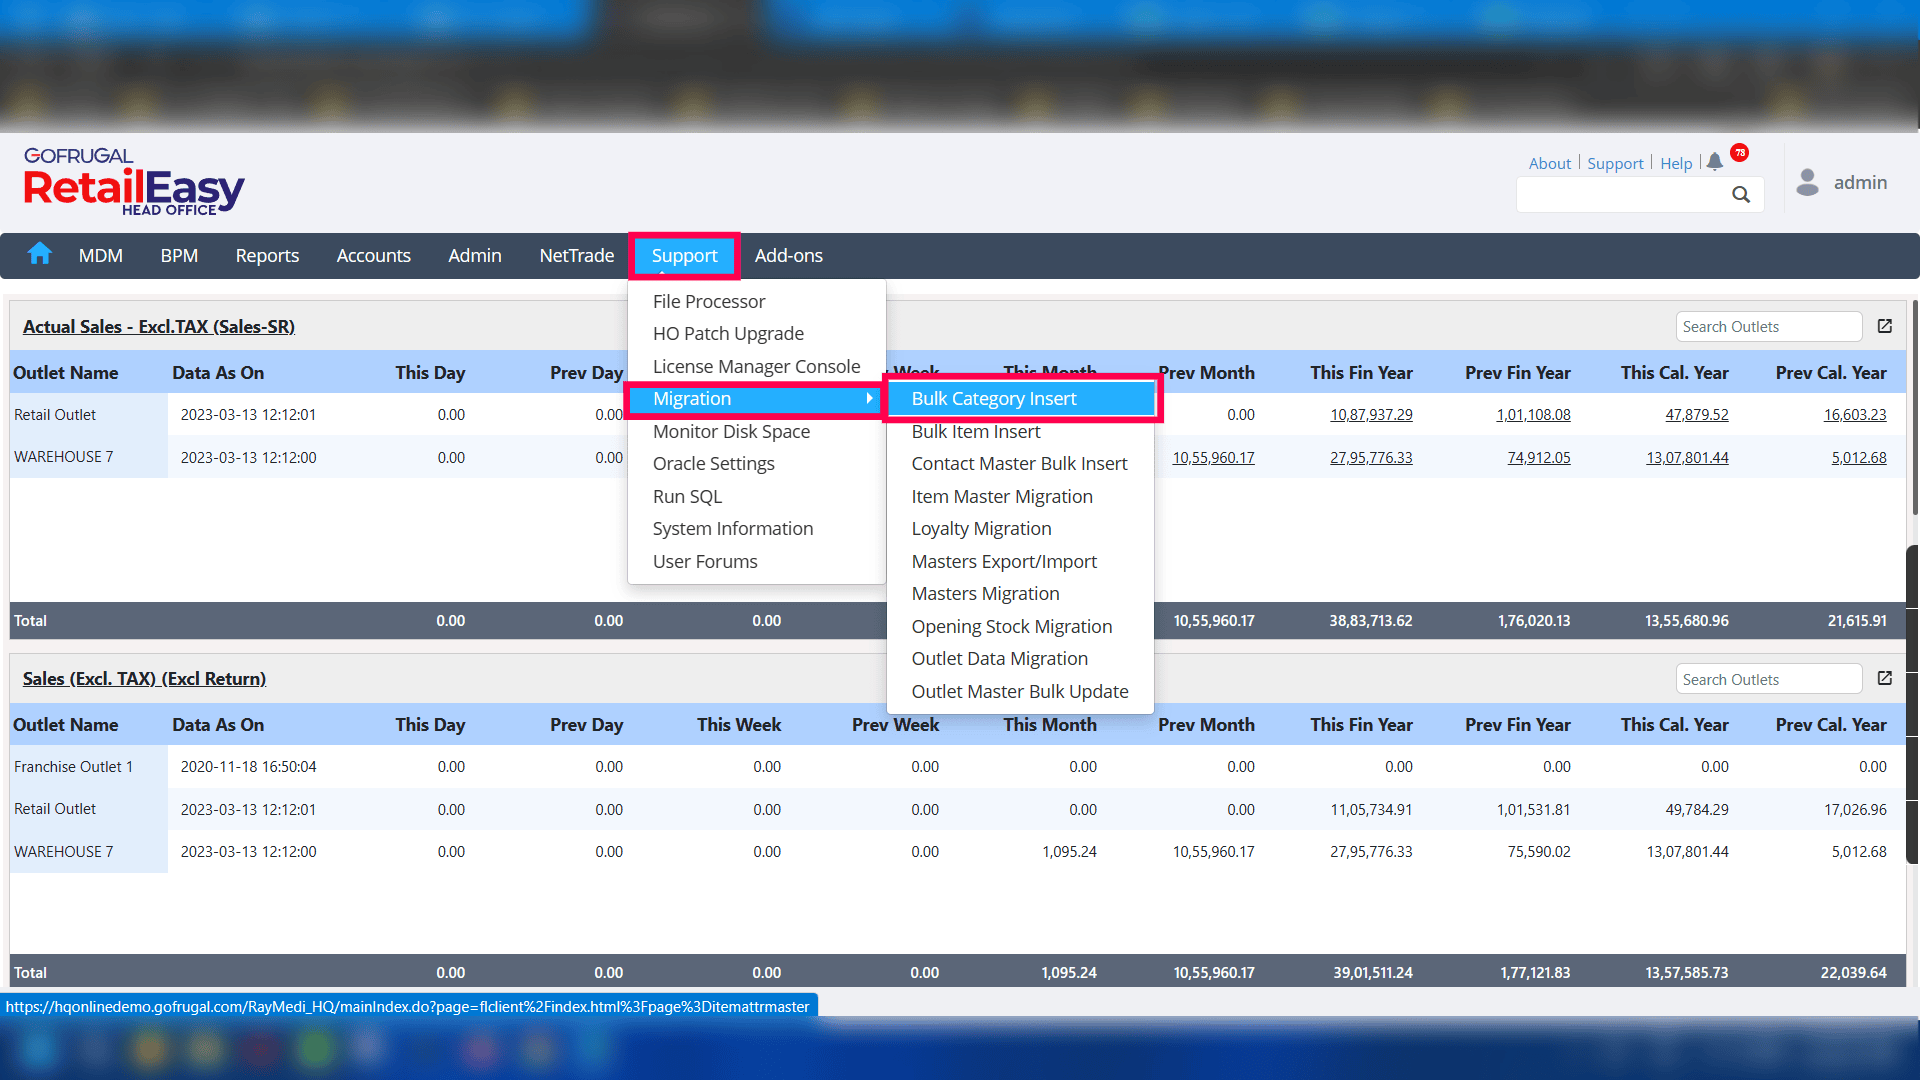This screenshot has width=1920, height=1080.
Task: Click the search magnifier icon
Action: point(1741,195)
